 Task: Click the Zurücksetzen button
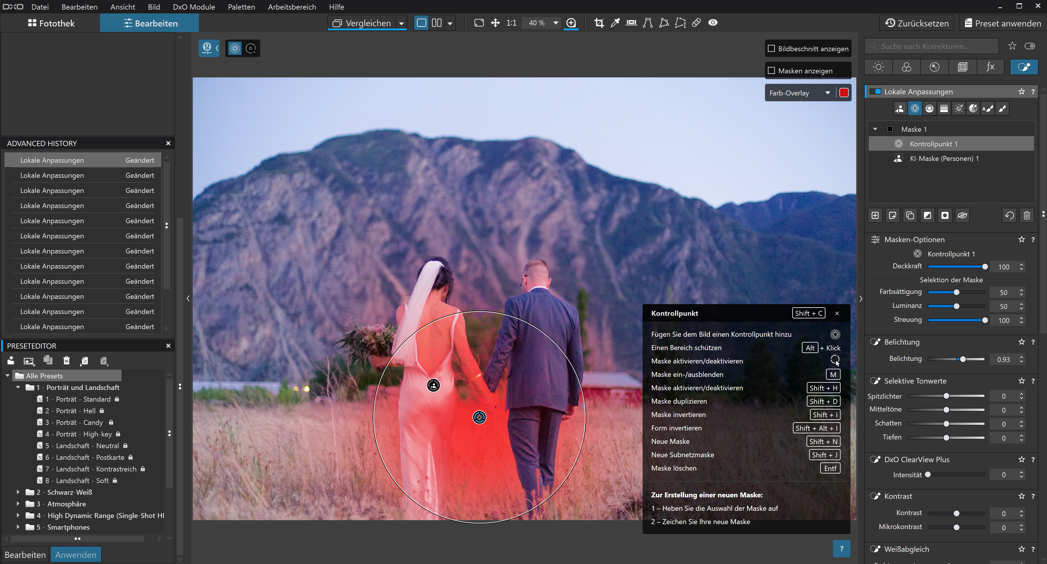[916, 23]
